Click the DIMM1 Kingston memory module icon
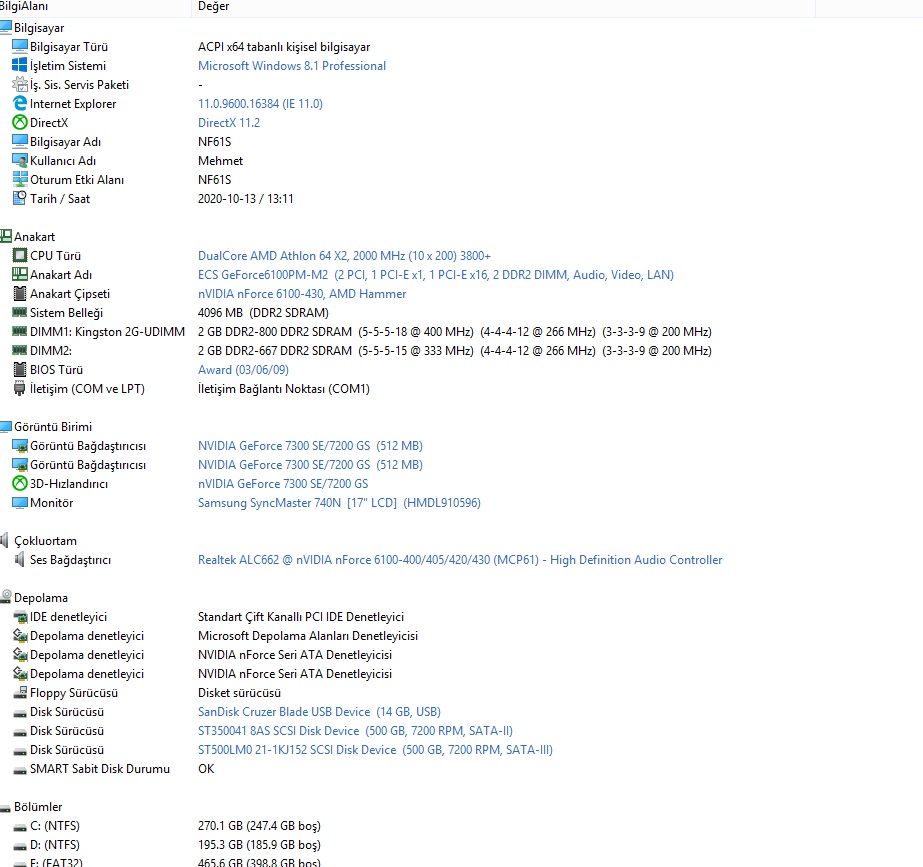Image resolution: width=923 pixels, height=867 pixels. click(20, 332)
